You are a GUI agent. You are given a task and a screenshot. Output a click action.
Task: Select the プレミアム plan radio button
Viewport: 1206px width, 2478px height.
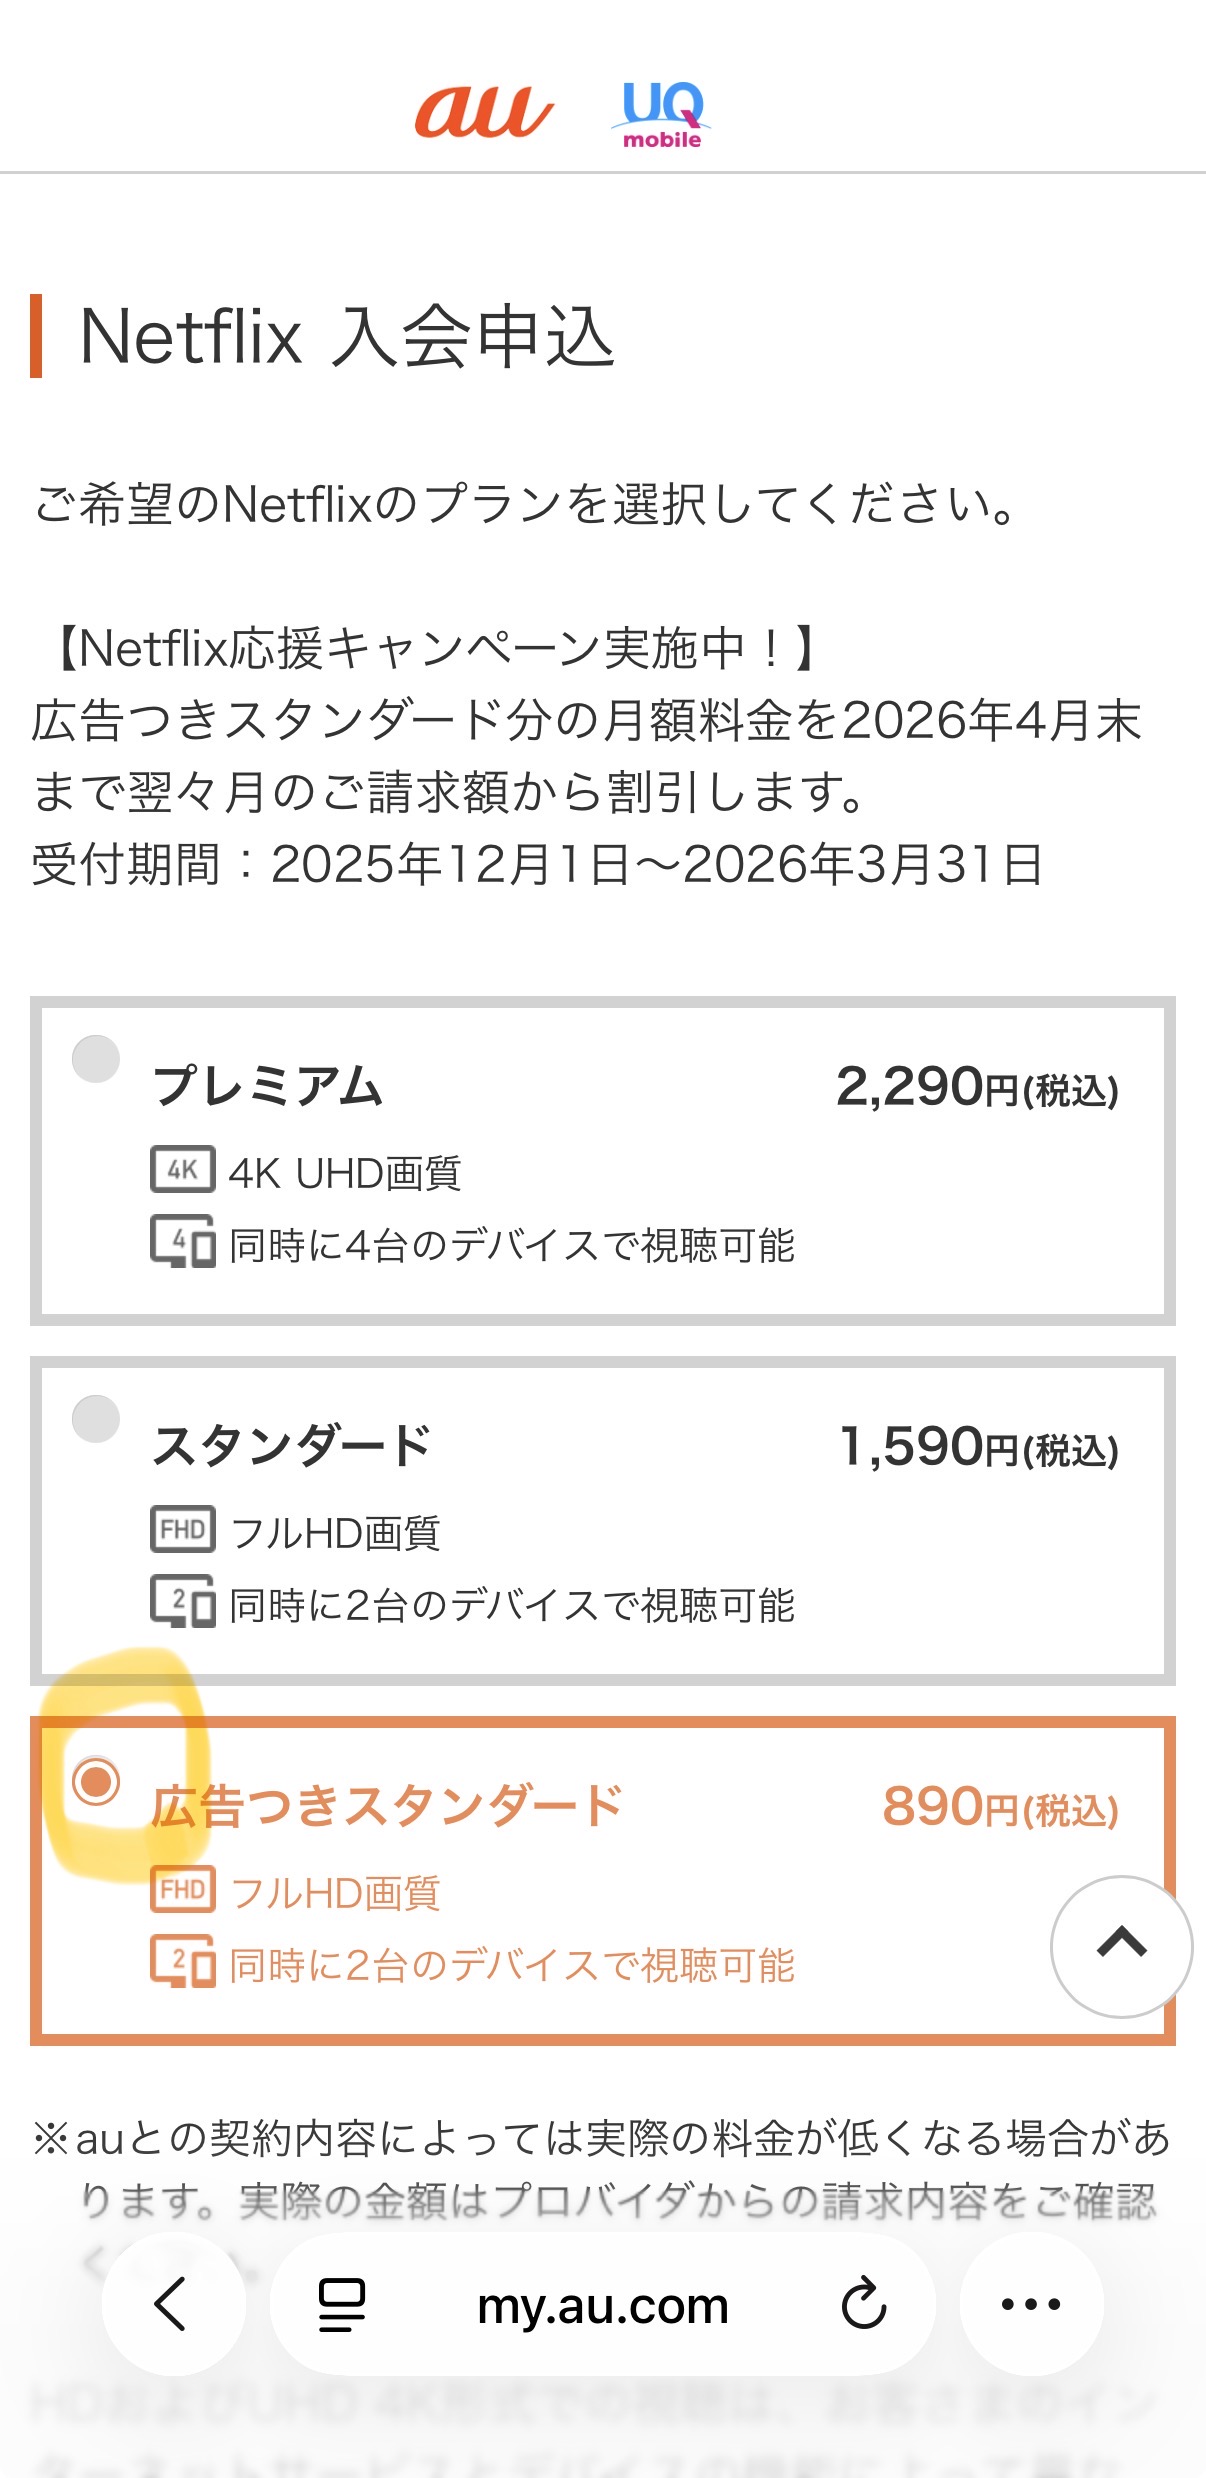click(96, 1059)
